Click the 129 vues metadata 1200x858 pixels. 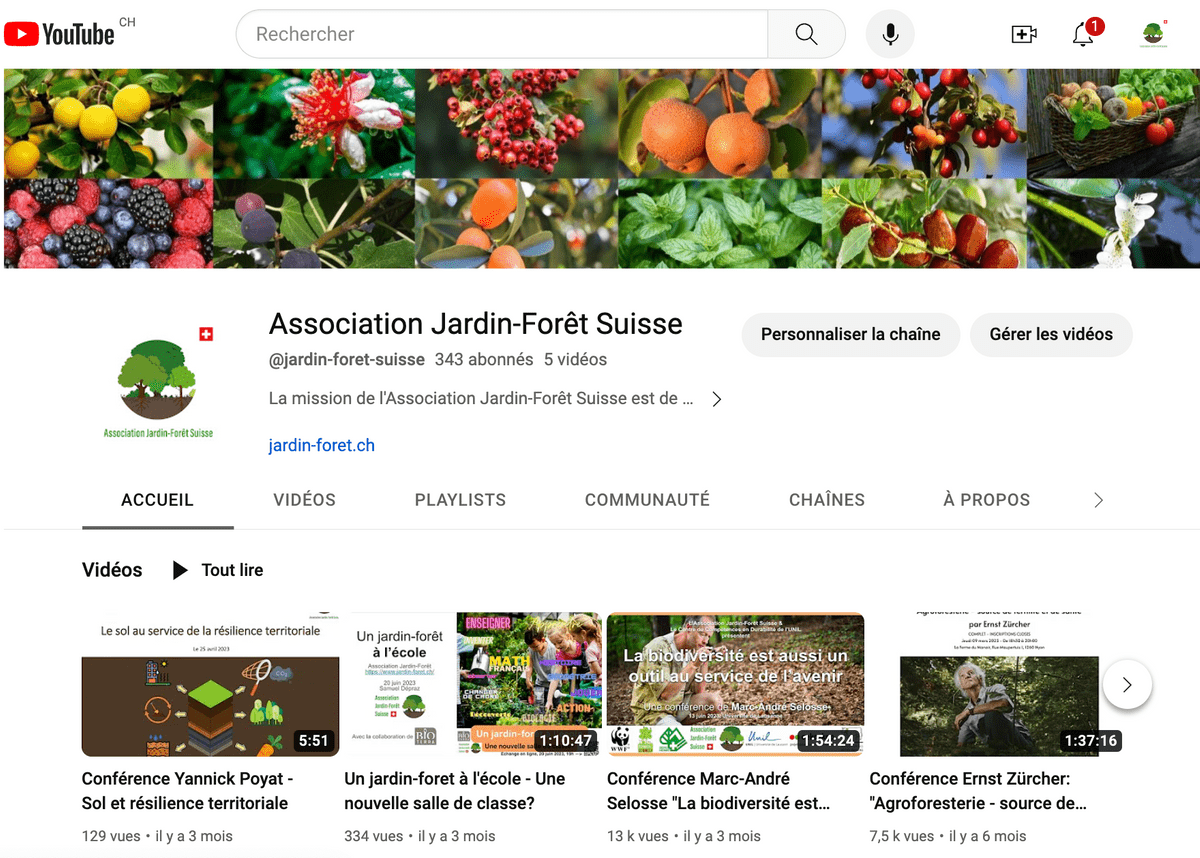click(x=113, y=836)
